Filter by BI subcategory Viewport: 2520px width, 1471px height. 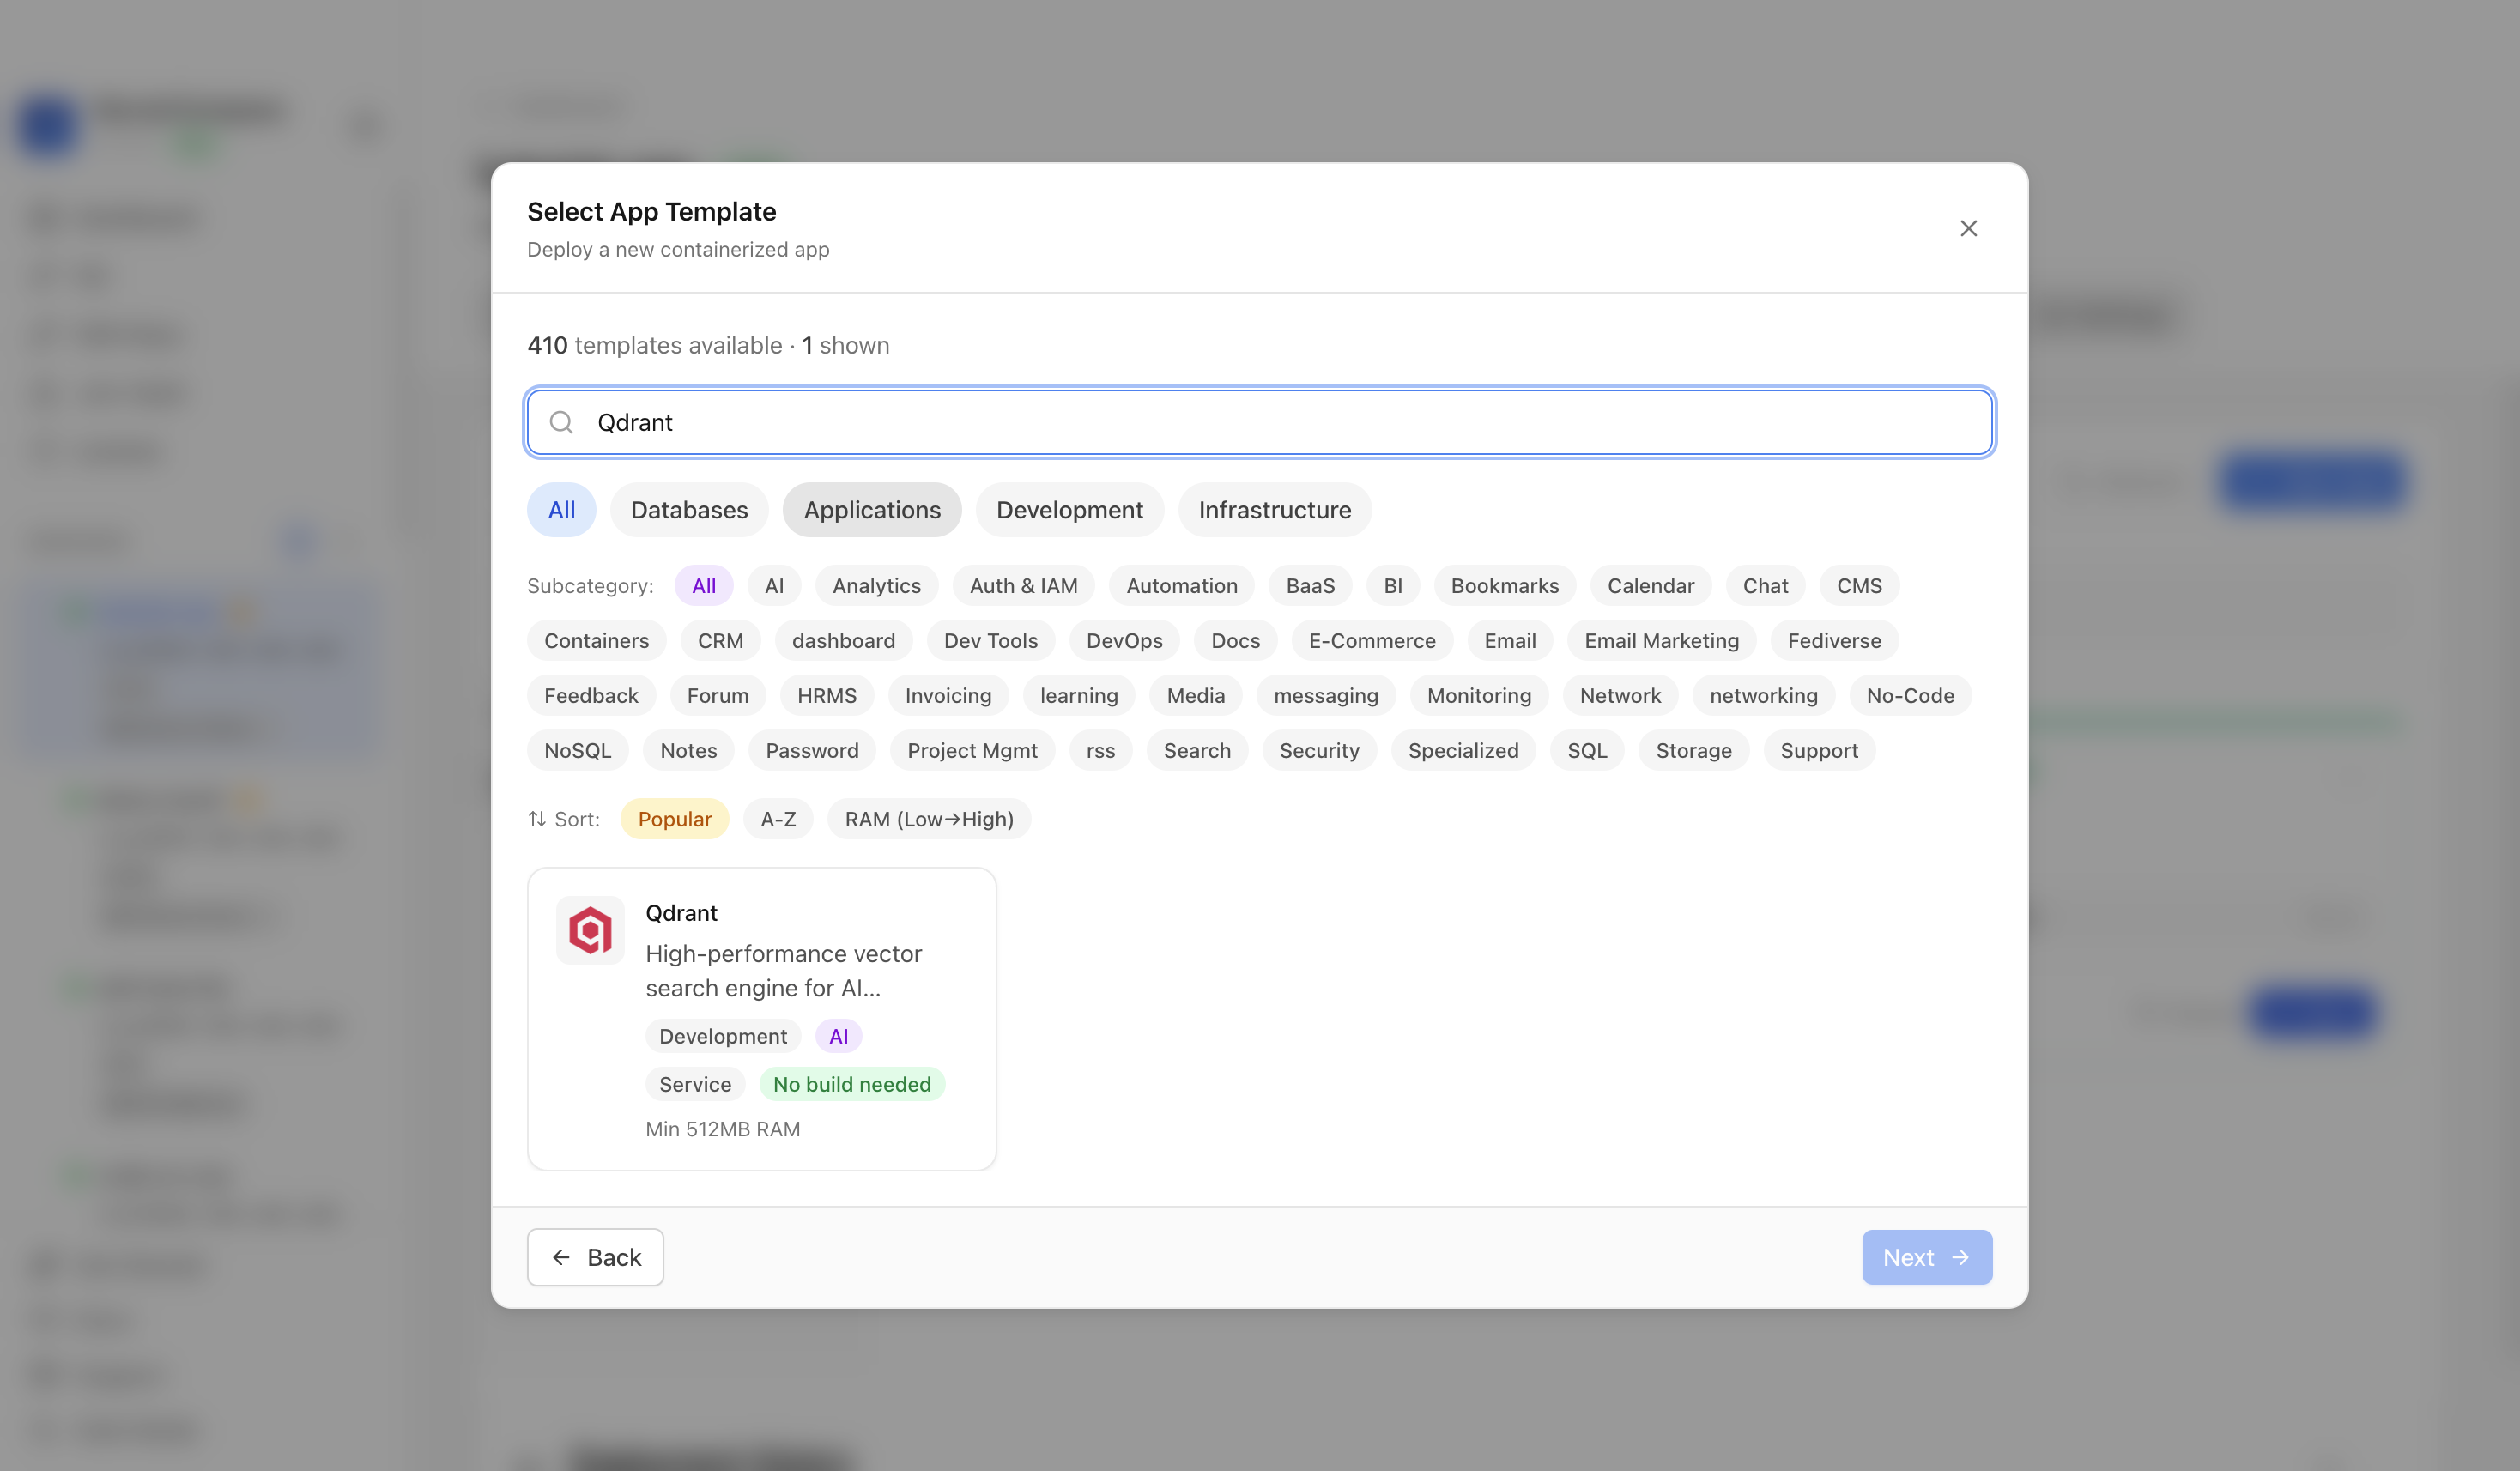(1392, 586)
